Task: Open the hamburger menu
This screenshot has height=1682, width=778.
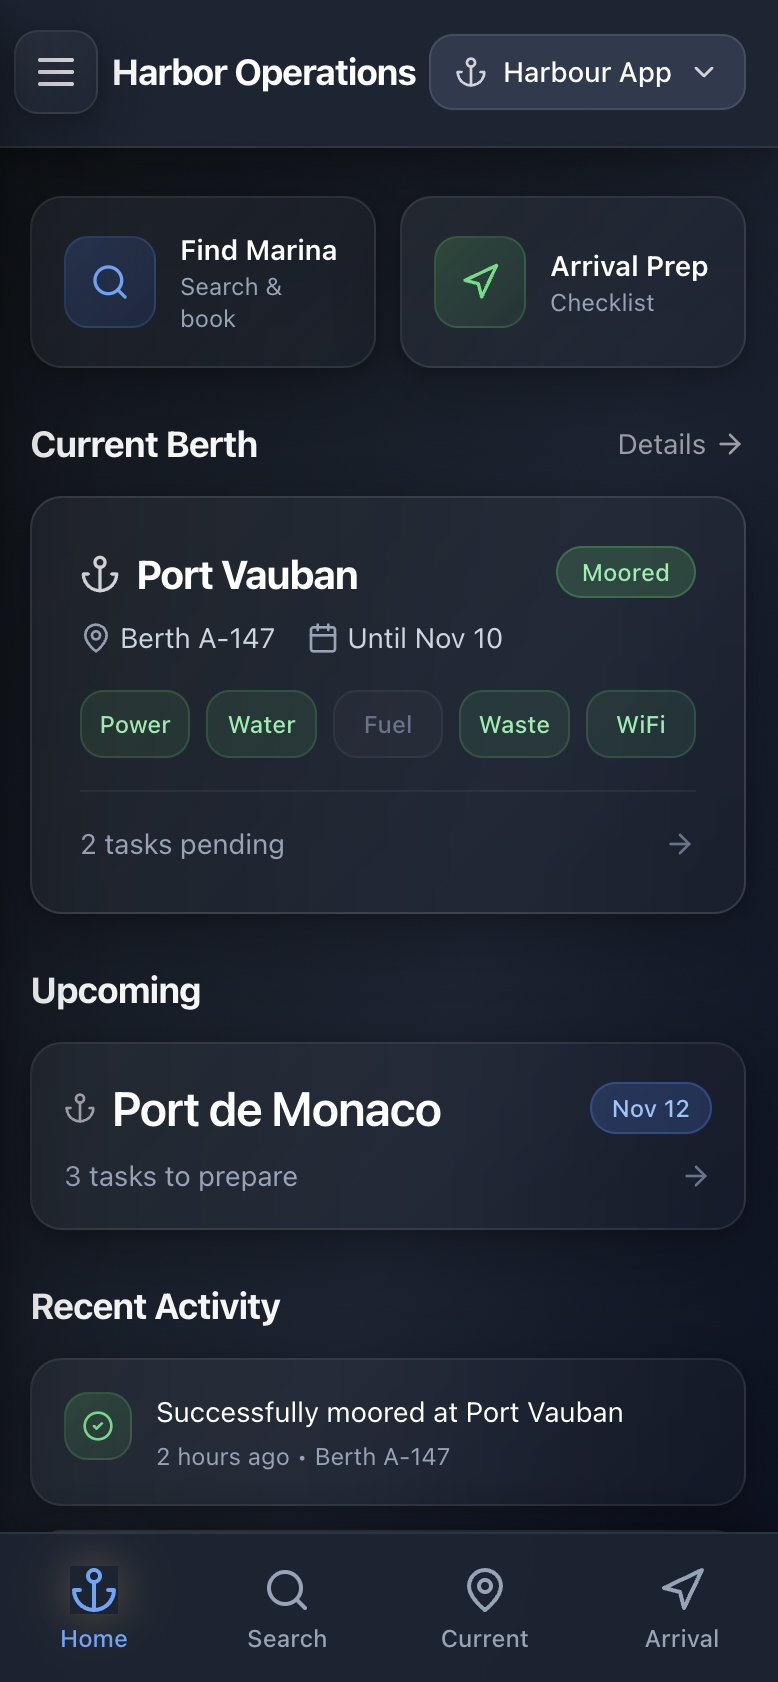Action: coord(56,72)
